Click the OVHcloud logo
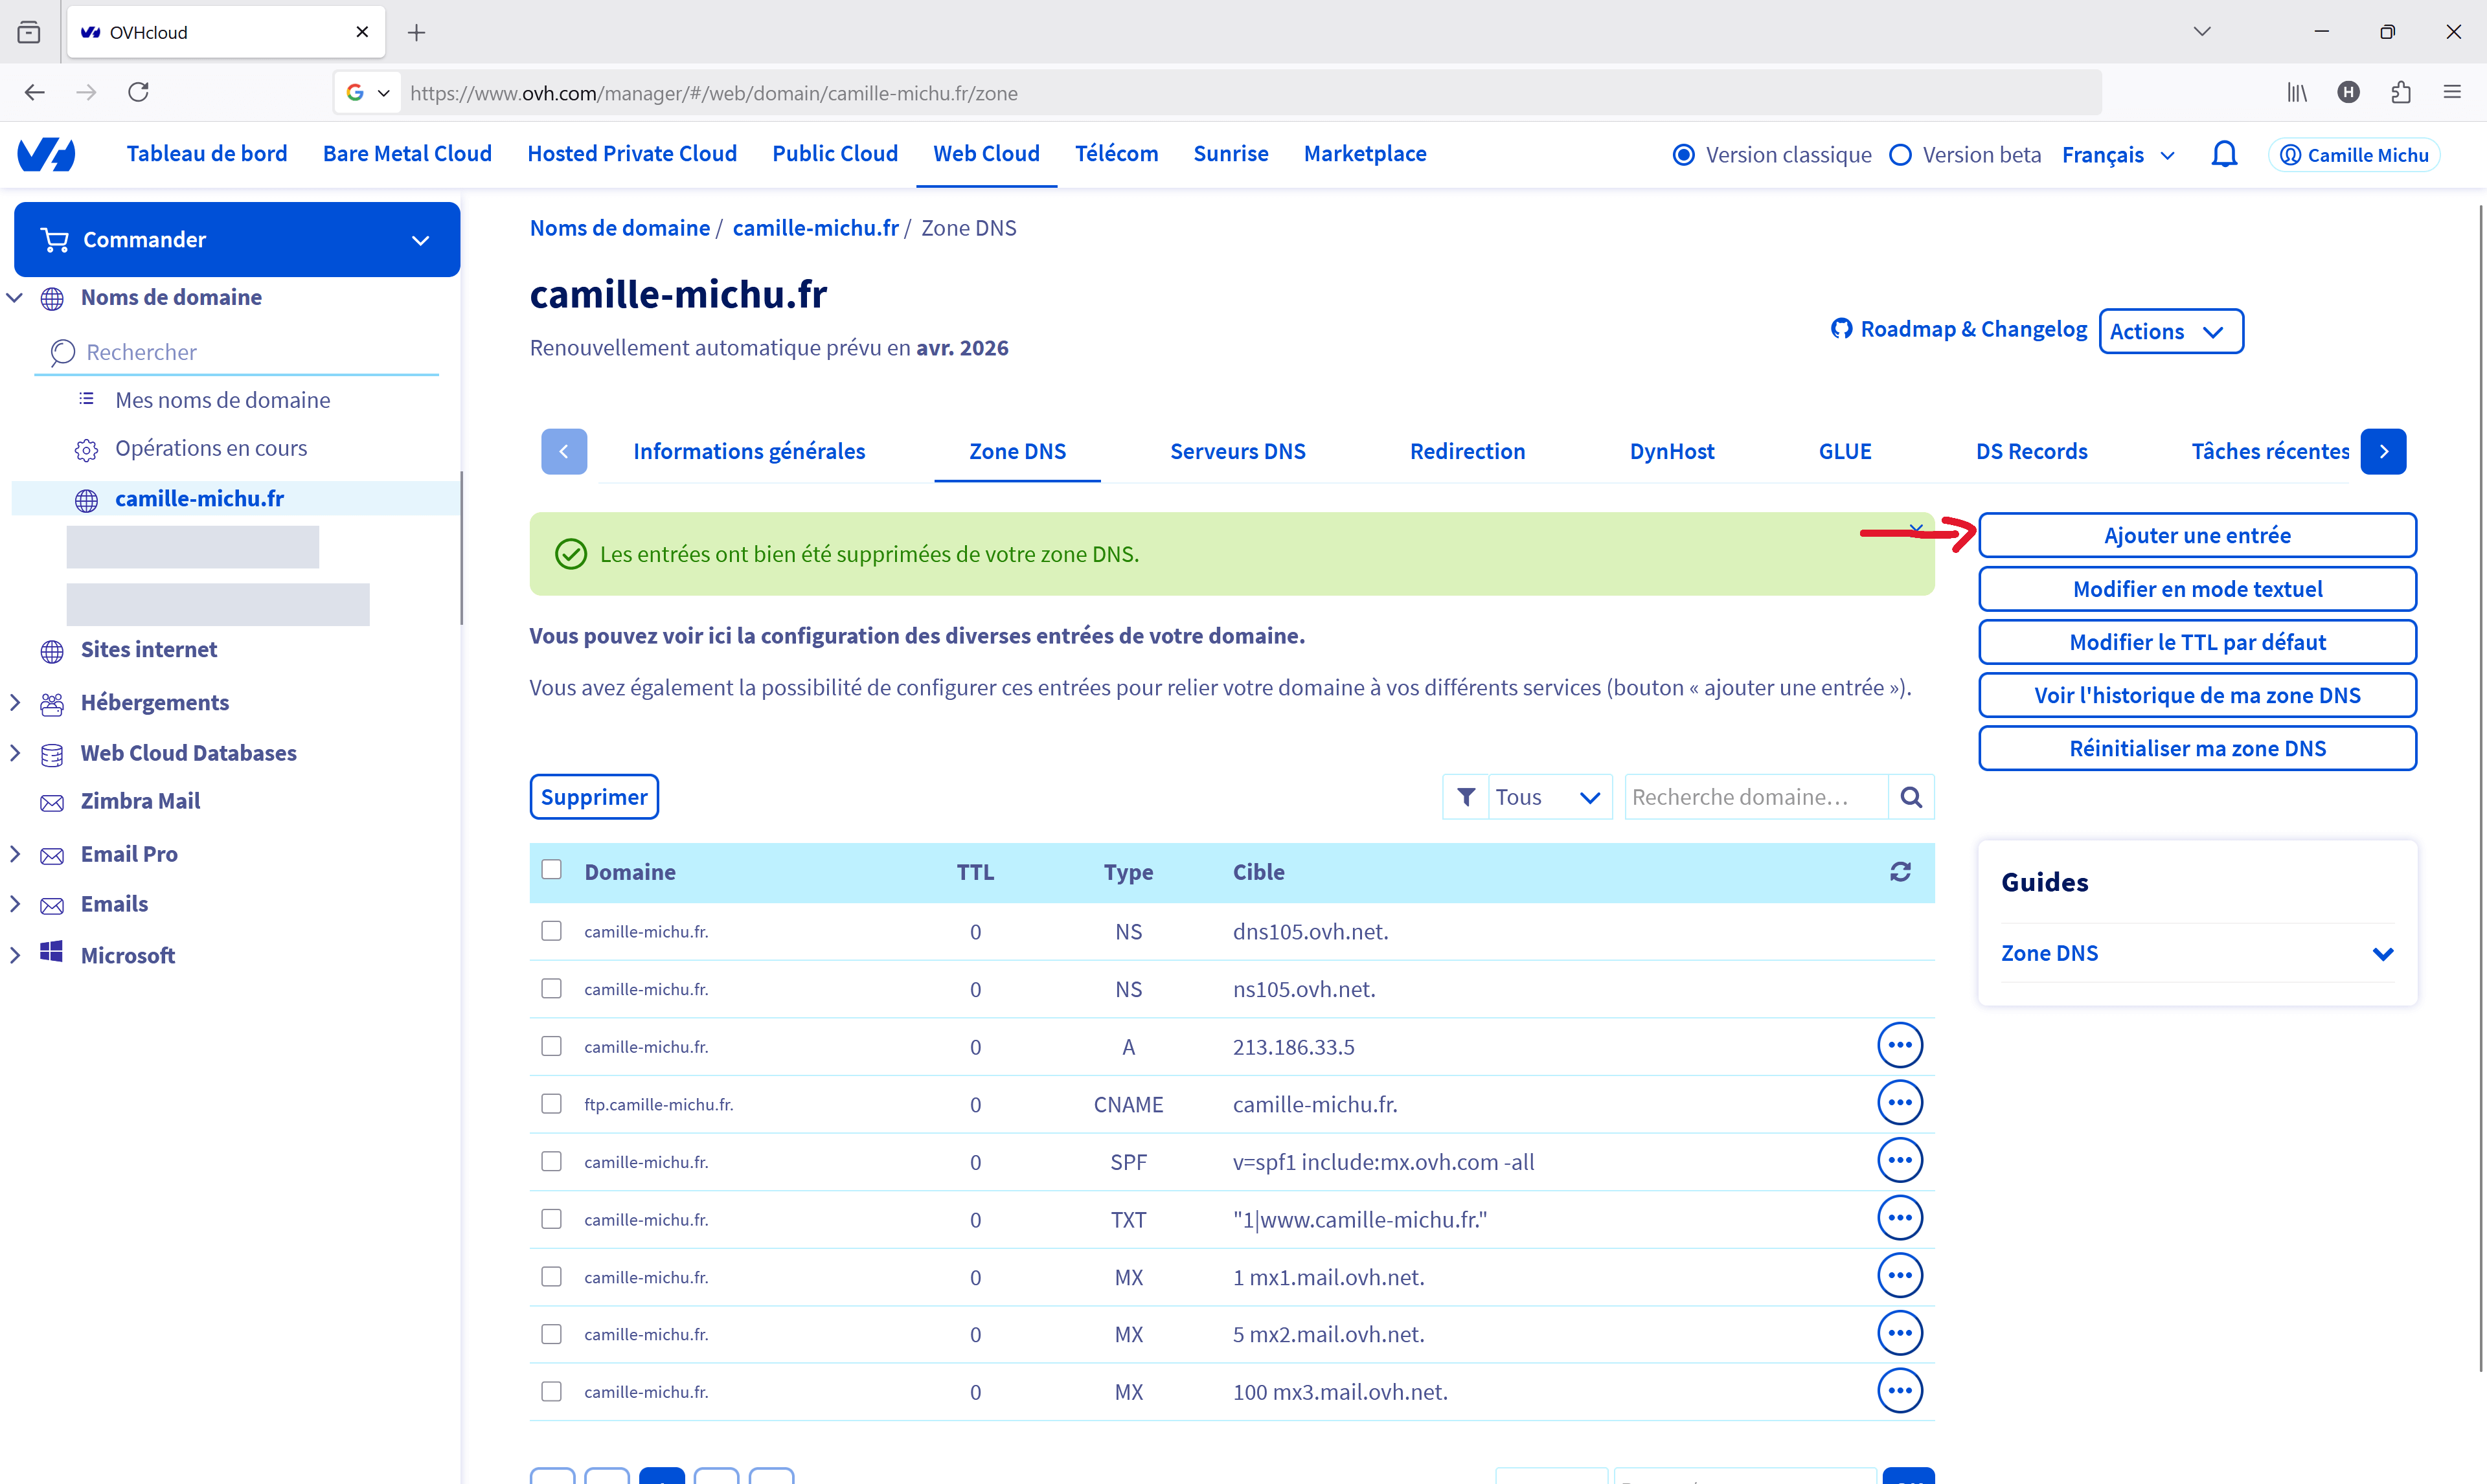This screenshot has height=1484, width=2487. [47, 154]
